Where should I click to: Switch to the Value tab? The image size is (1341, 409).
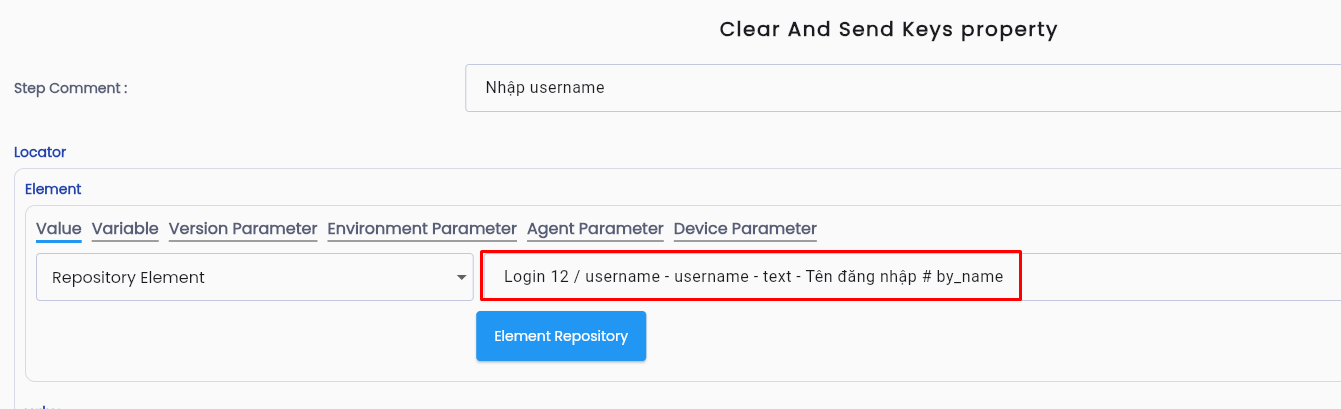(x=58, y=229)
